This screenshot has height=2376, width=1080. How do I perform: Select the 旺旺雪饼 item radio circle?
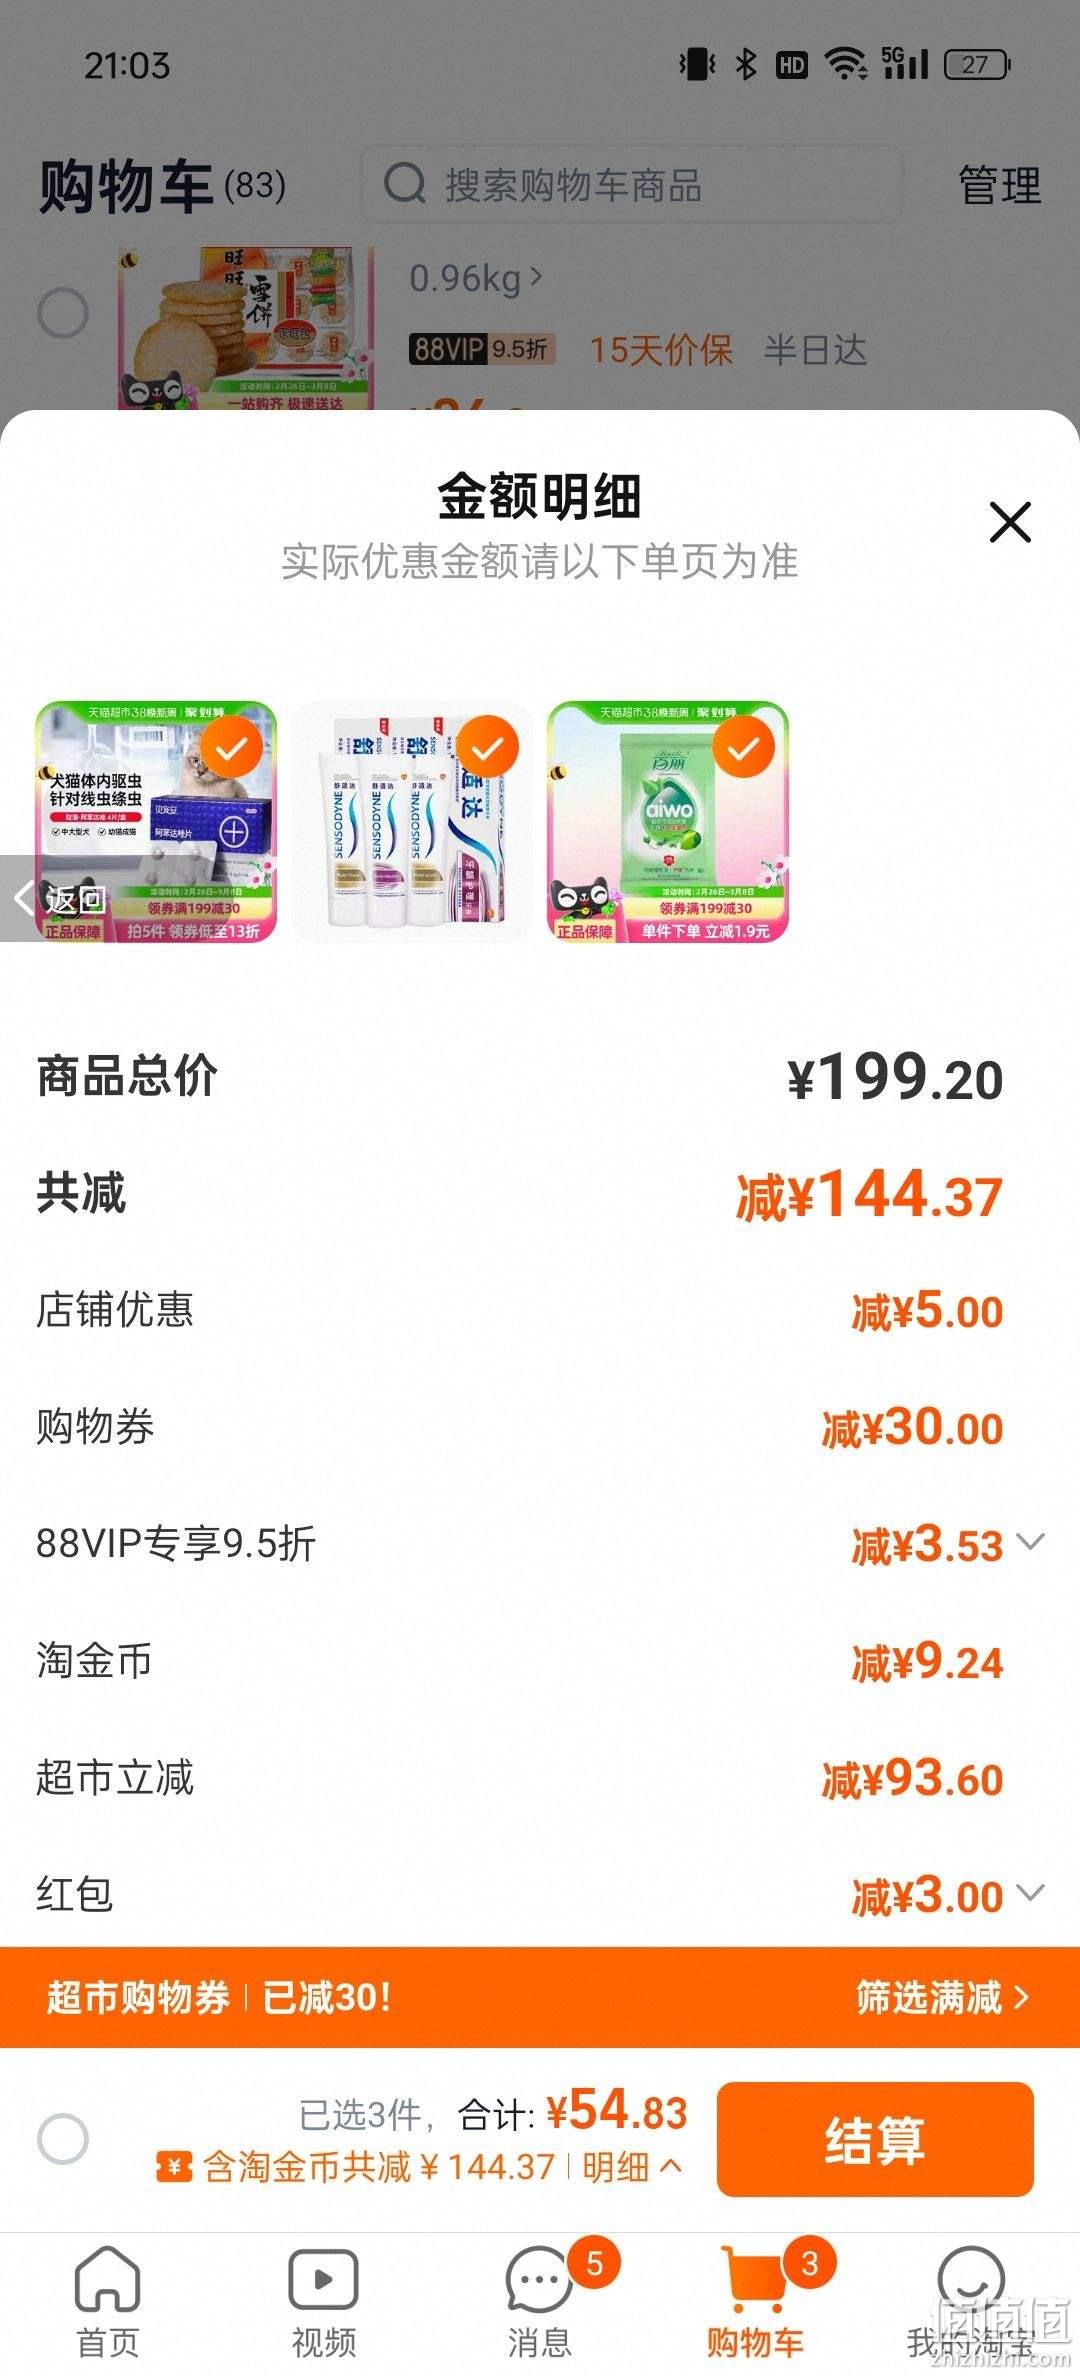[x=63, y=313]
